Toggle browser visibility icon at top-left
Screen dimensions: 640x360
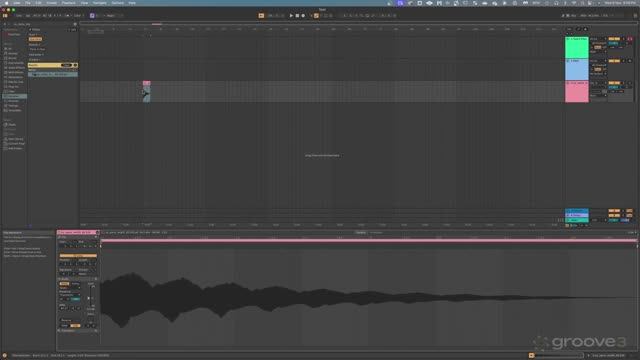click(x=5, y=16)
